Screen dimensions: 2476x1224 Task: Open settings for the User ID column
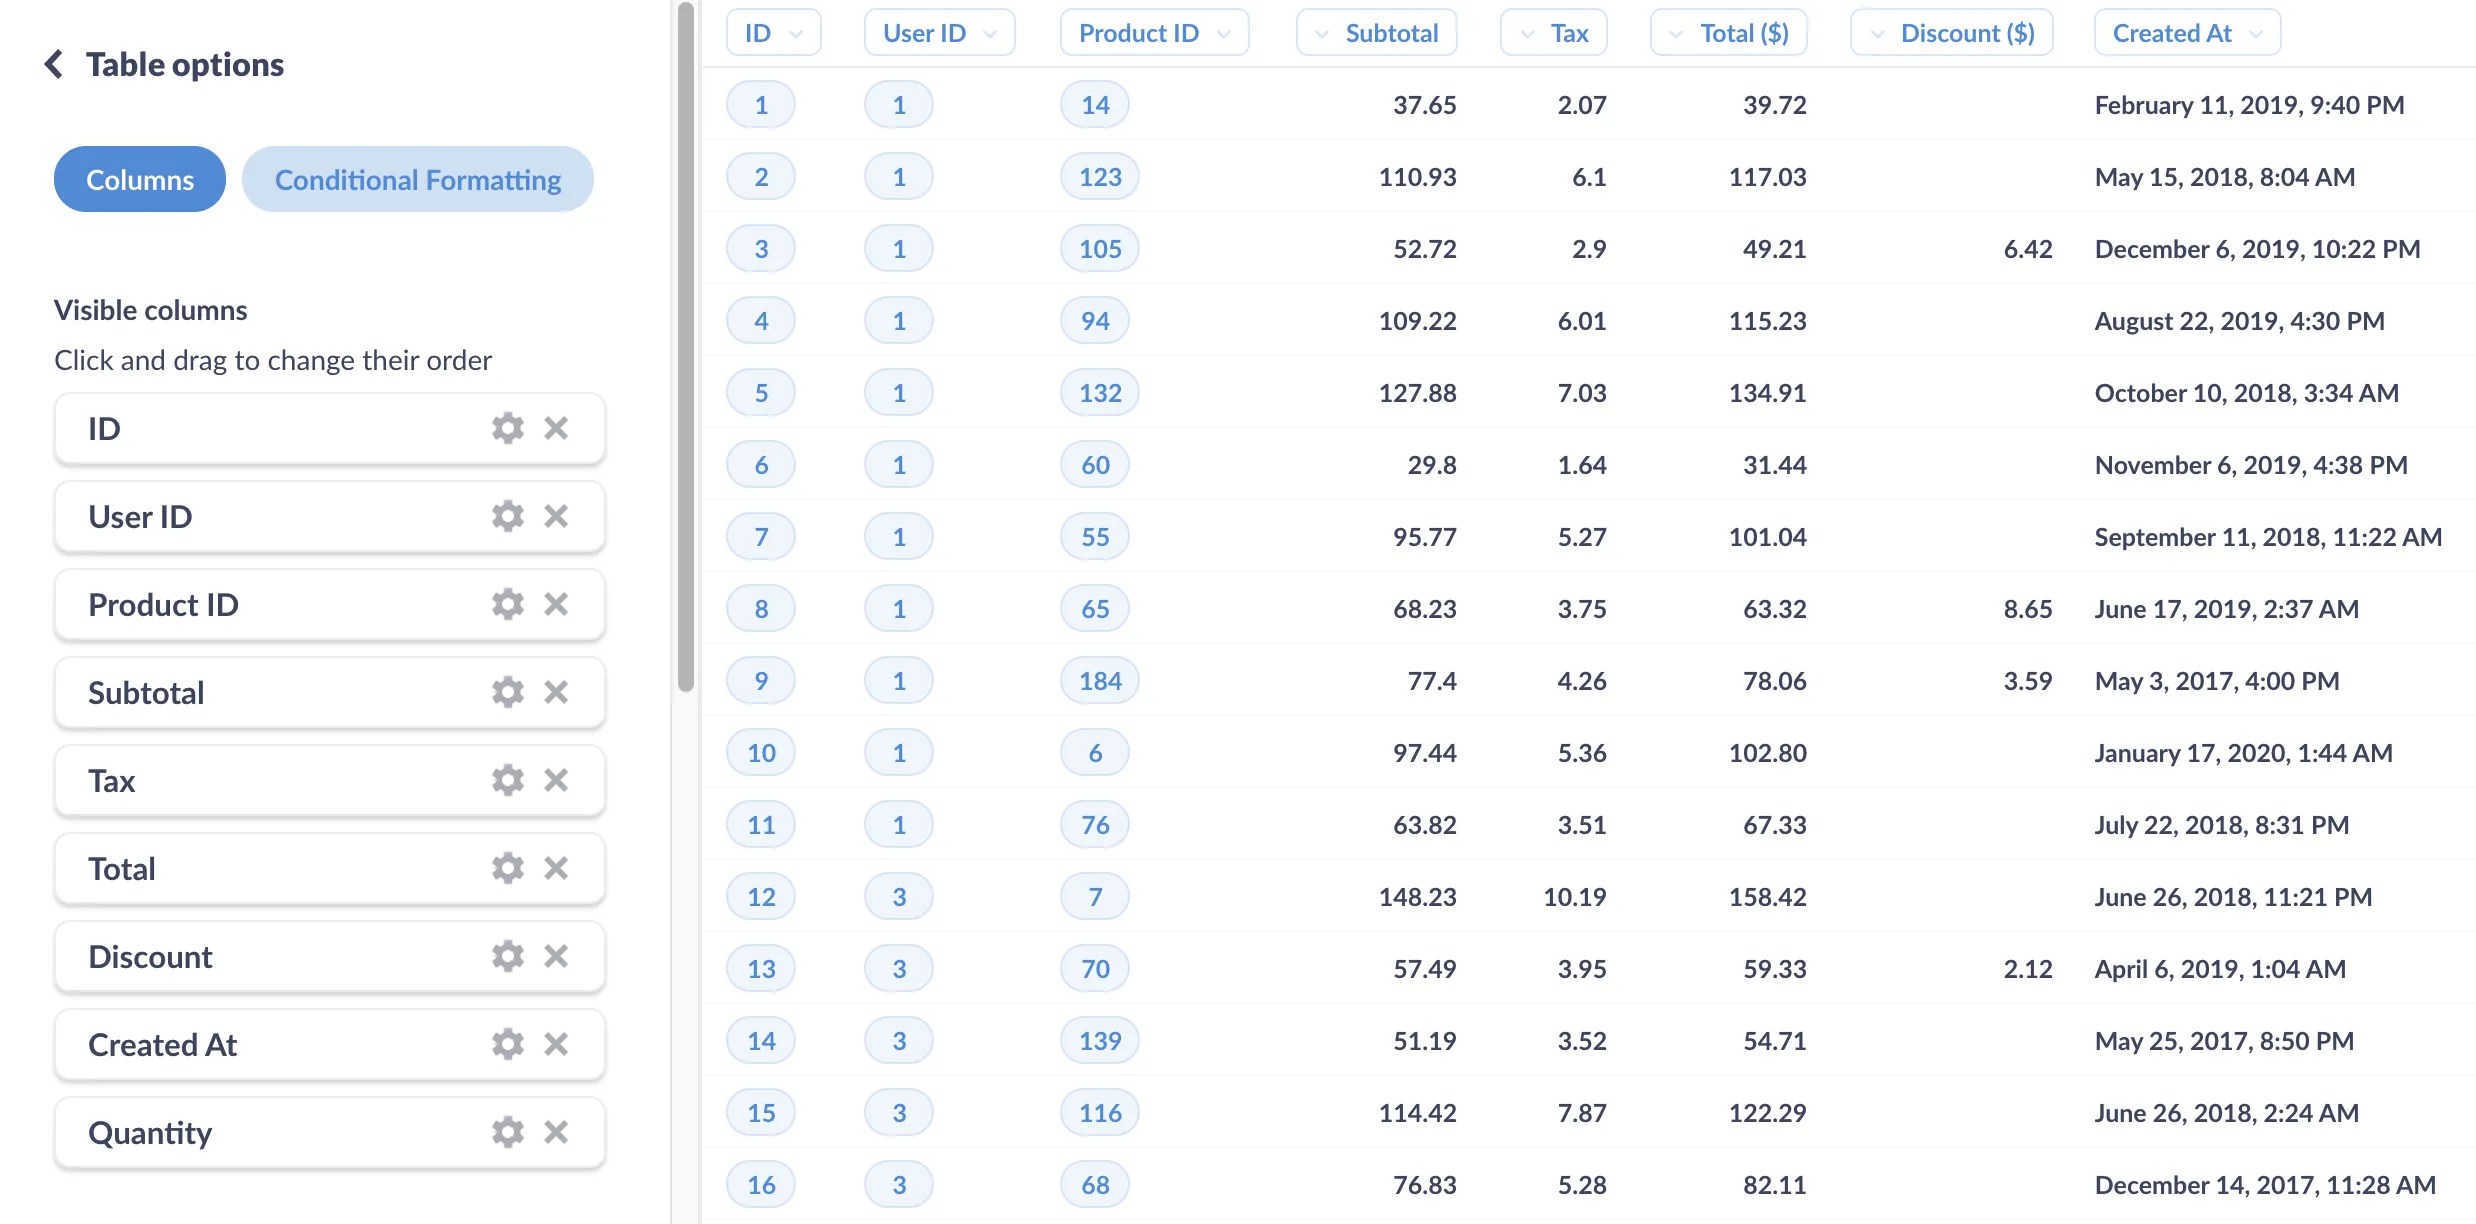(x=507, y=516)
